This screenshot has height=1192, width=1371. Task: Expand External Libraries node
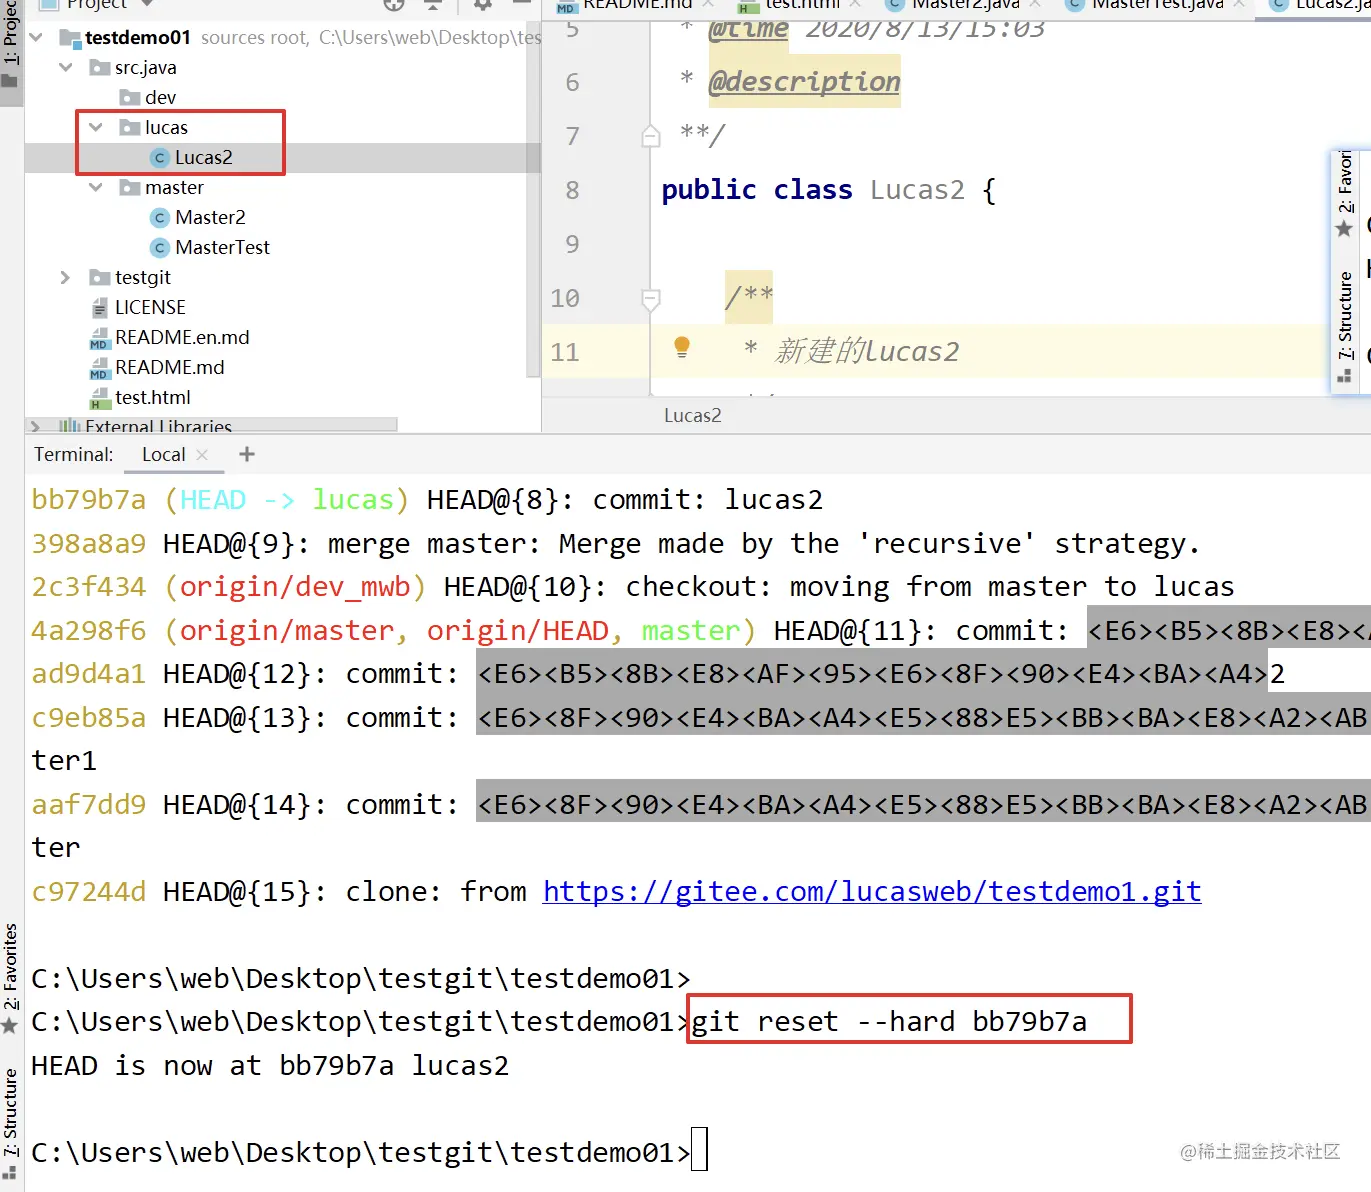pyautogui.click(x=36, y=427)
